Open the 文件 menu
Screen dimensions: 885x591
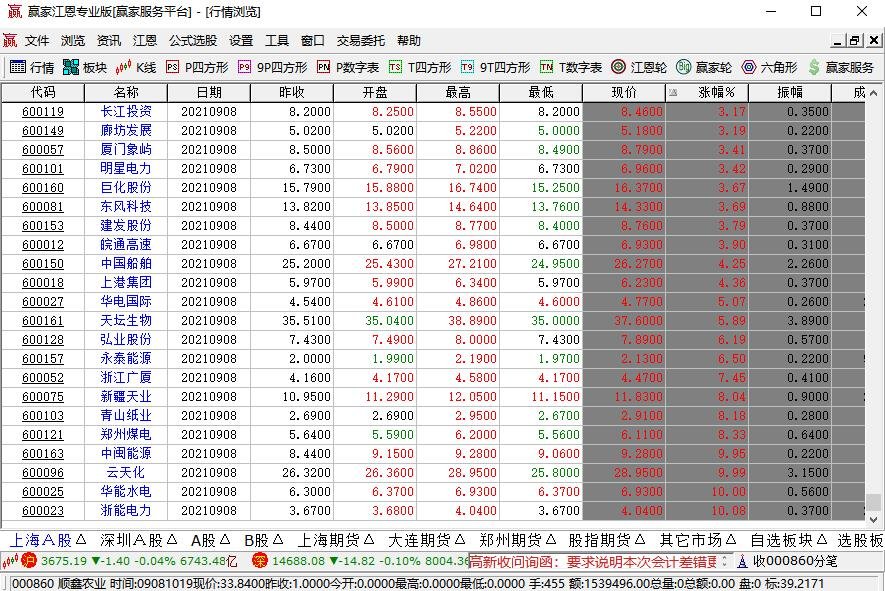click(37, 41)
